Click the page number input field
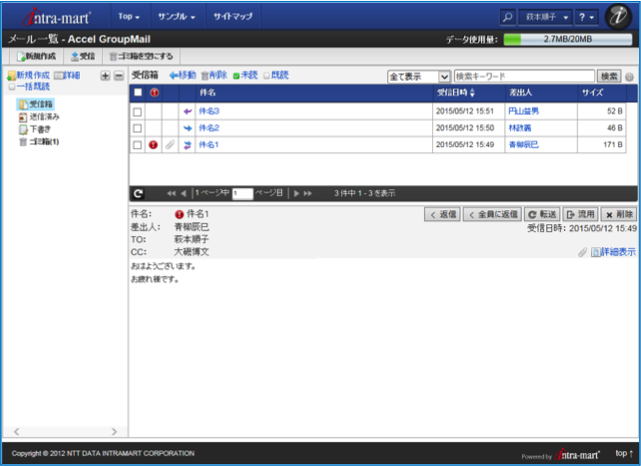Viewport: 641px width, 466px height. [242, 193]
